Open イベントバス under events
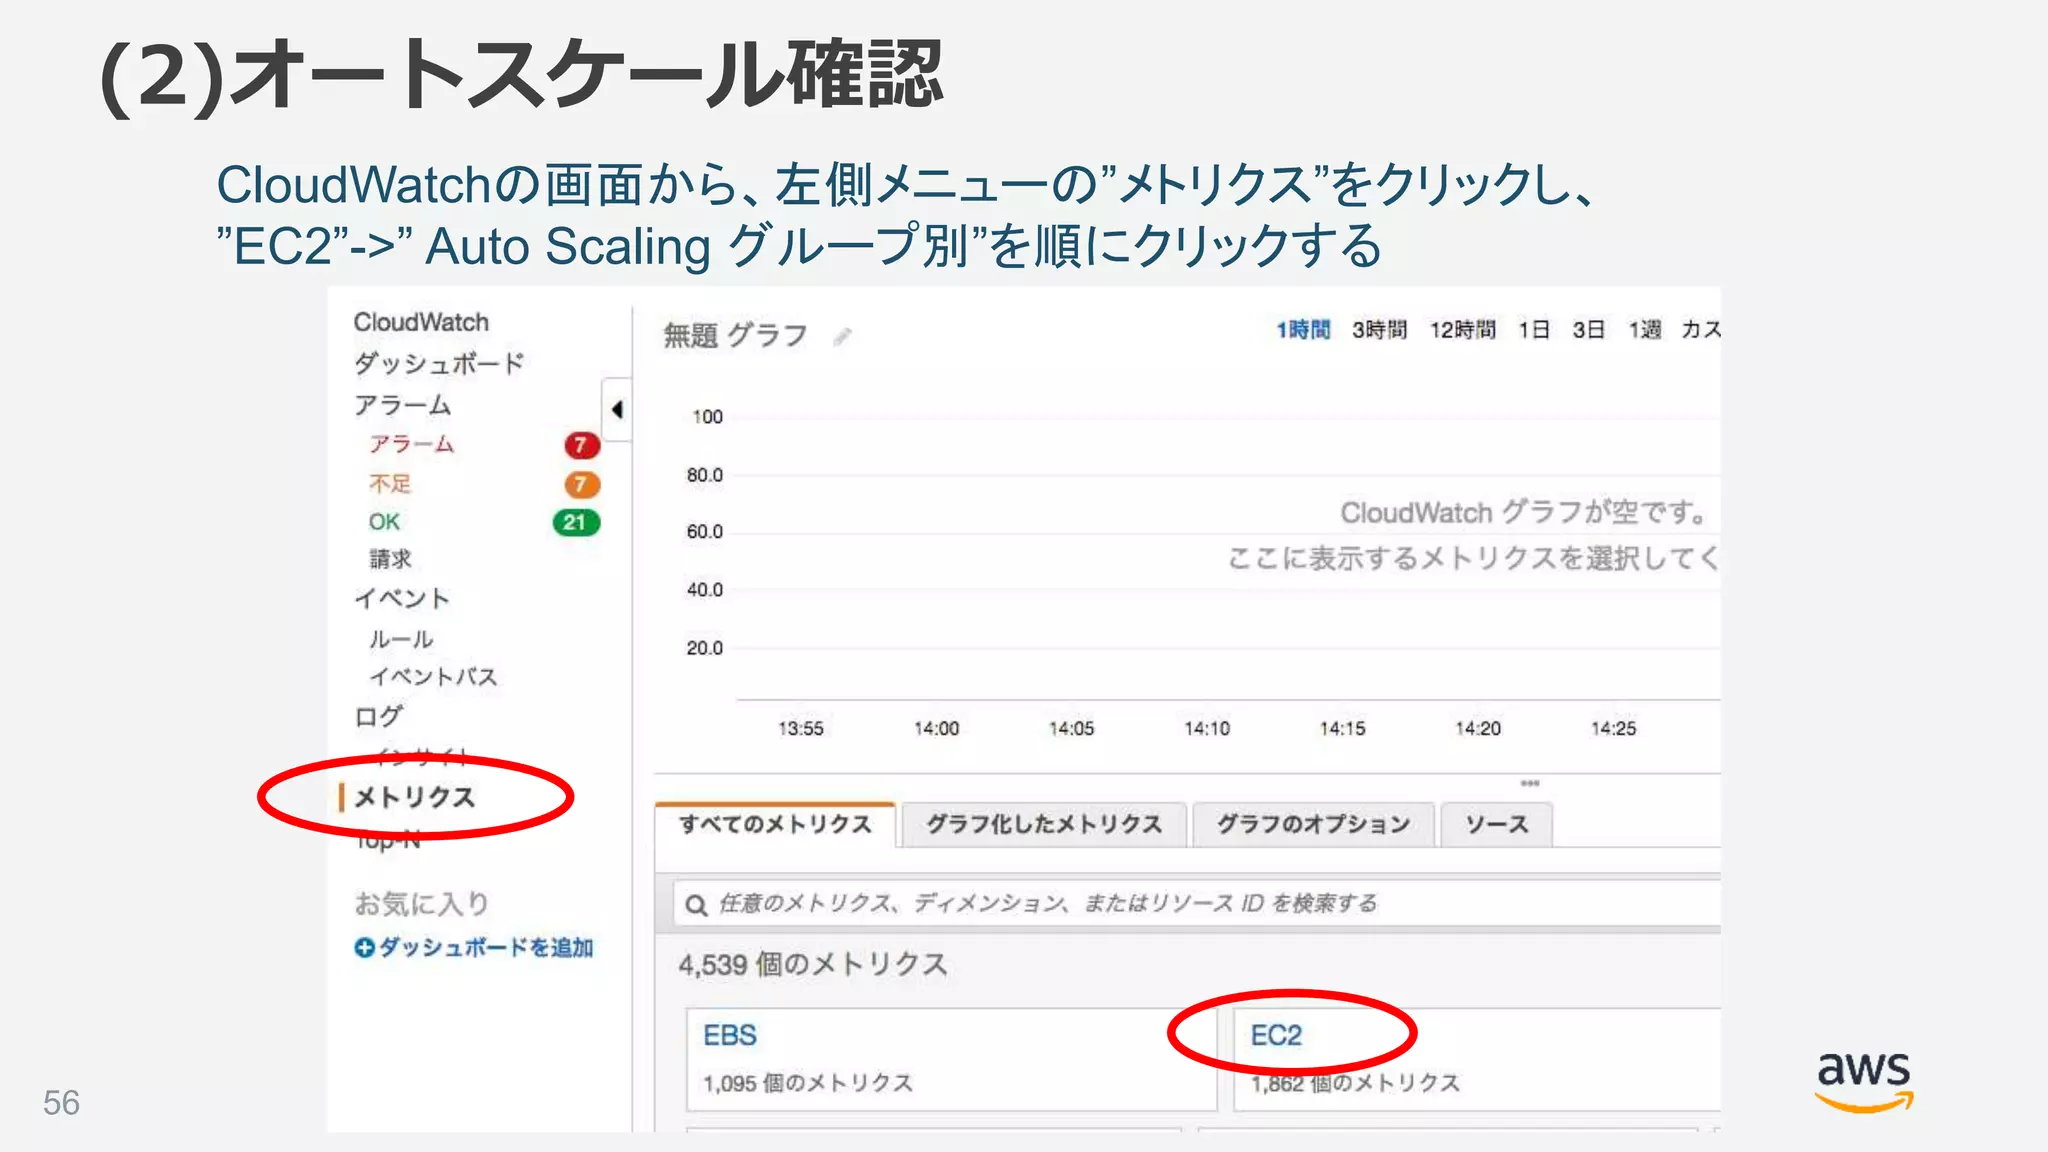This screenshot has height=1152, width=2048. pos(433,677)
